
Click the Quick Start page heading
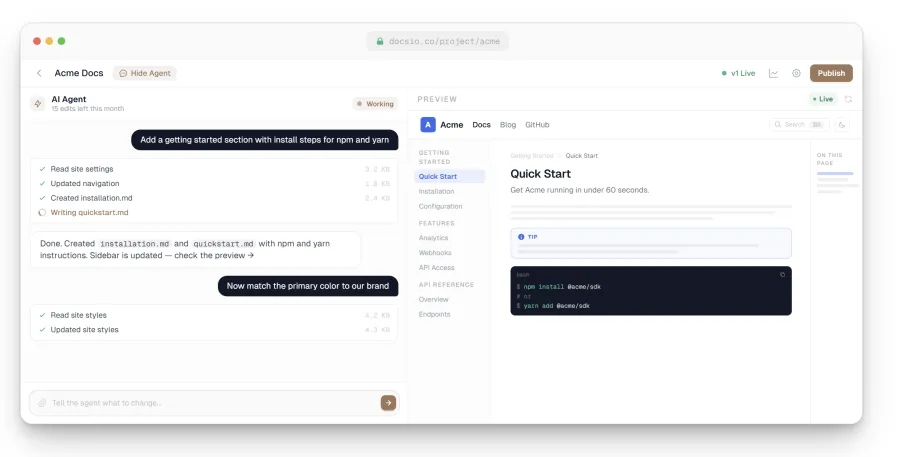point(540,173)
